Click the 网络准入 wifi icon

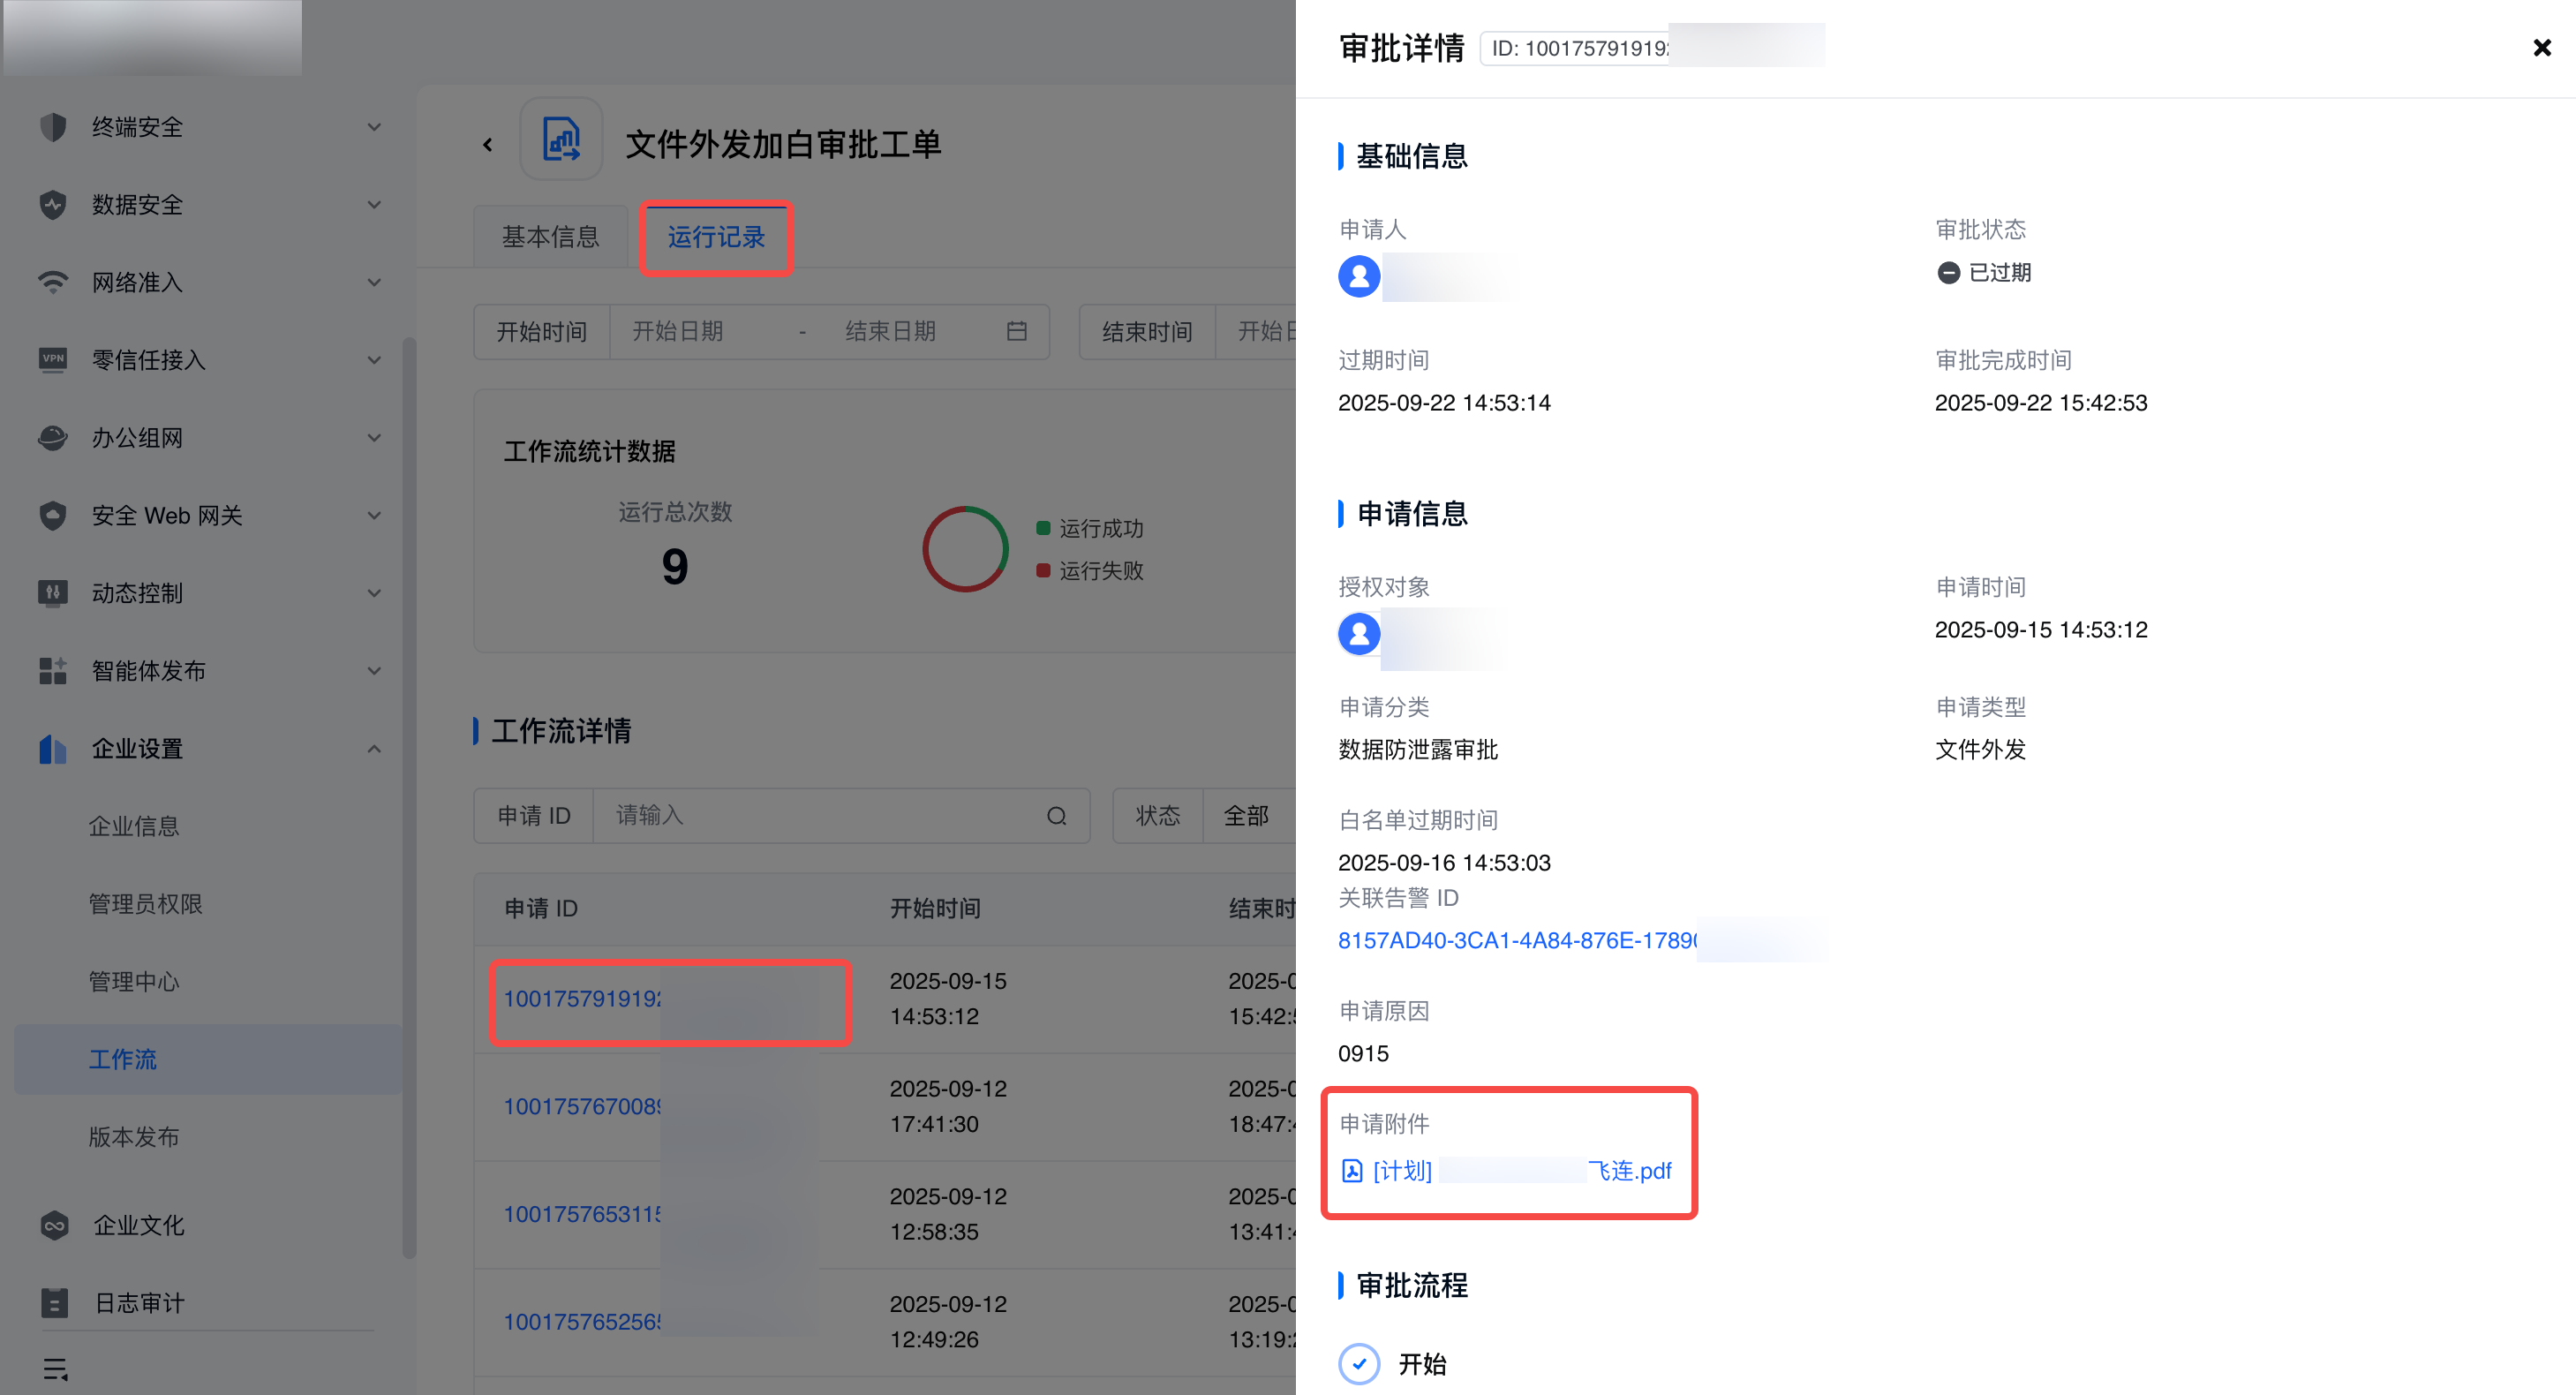click(x=53, y=282)
